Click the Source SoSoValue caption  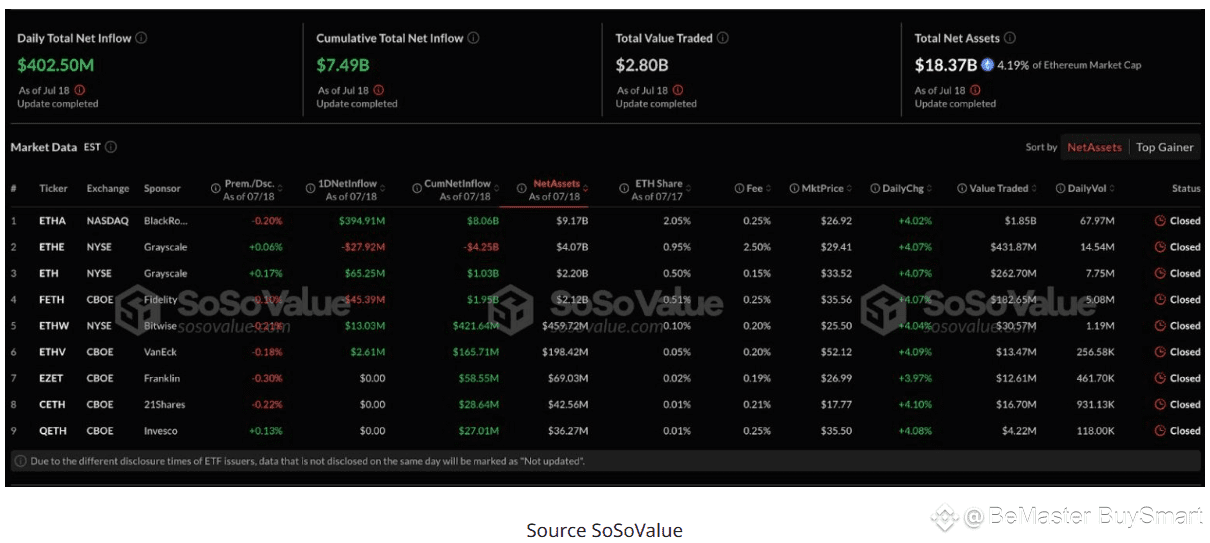coord(605,530)
